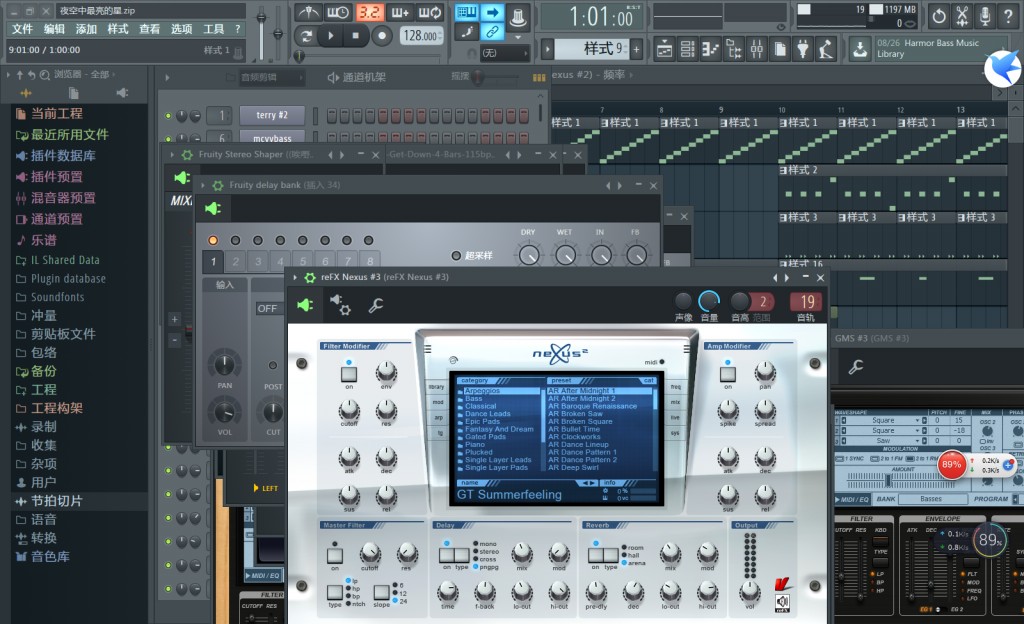Open Nexus detailed settings gear icon
The image size is (1024, 624).
click(x=340, y=305)
